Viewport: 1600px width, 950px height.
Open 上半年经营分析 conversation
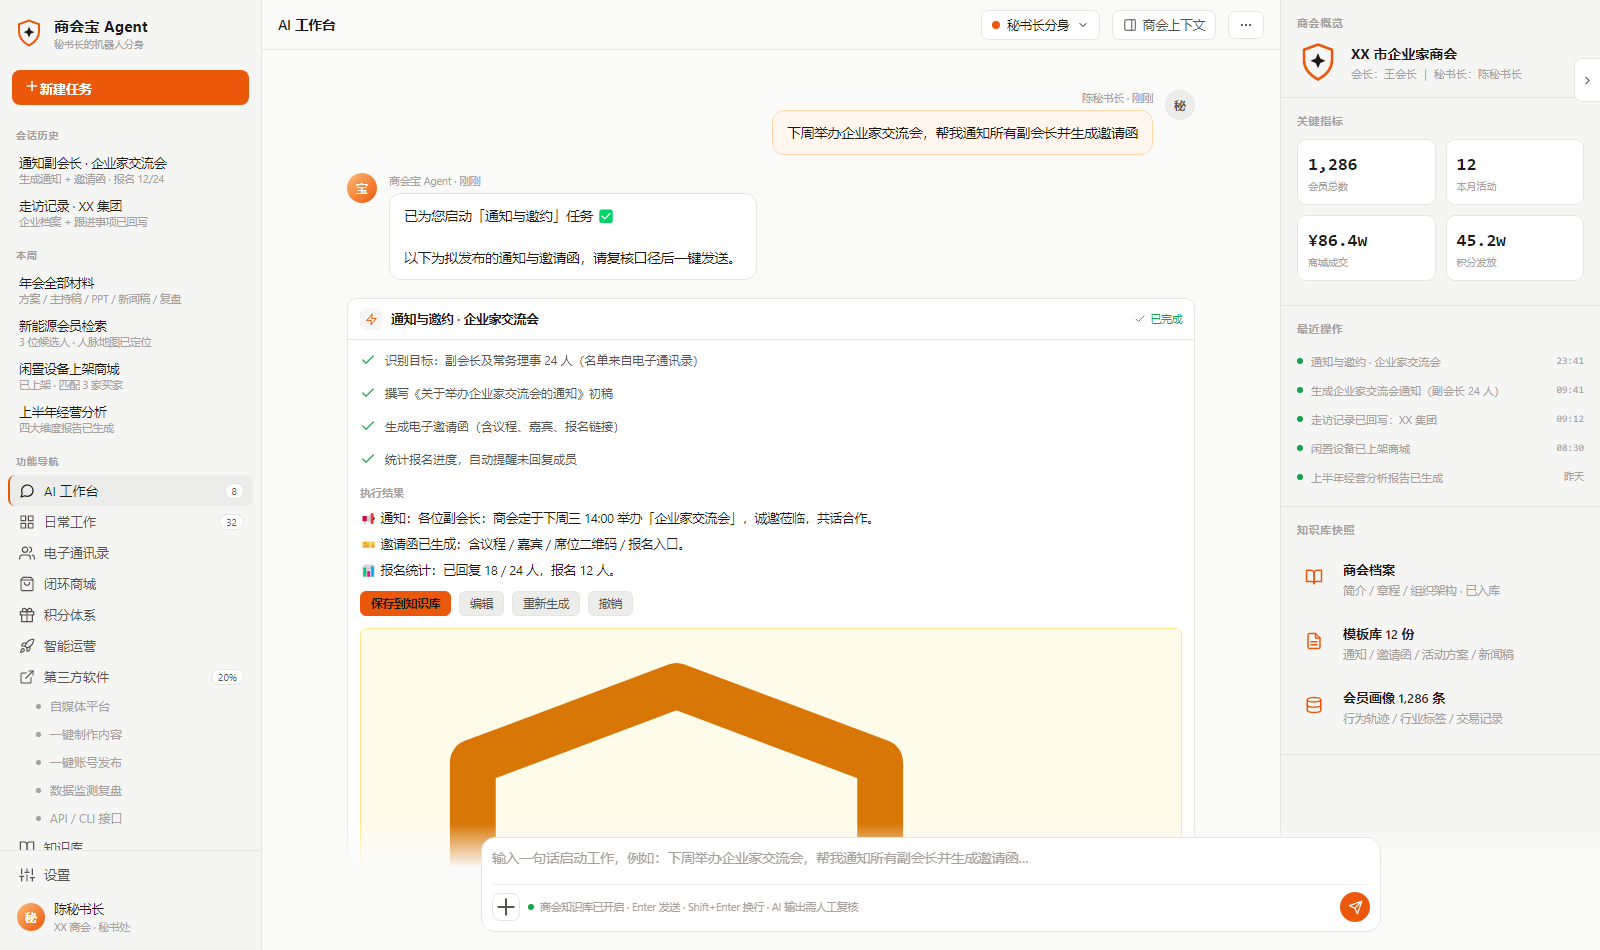click(x=130, y=419)
